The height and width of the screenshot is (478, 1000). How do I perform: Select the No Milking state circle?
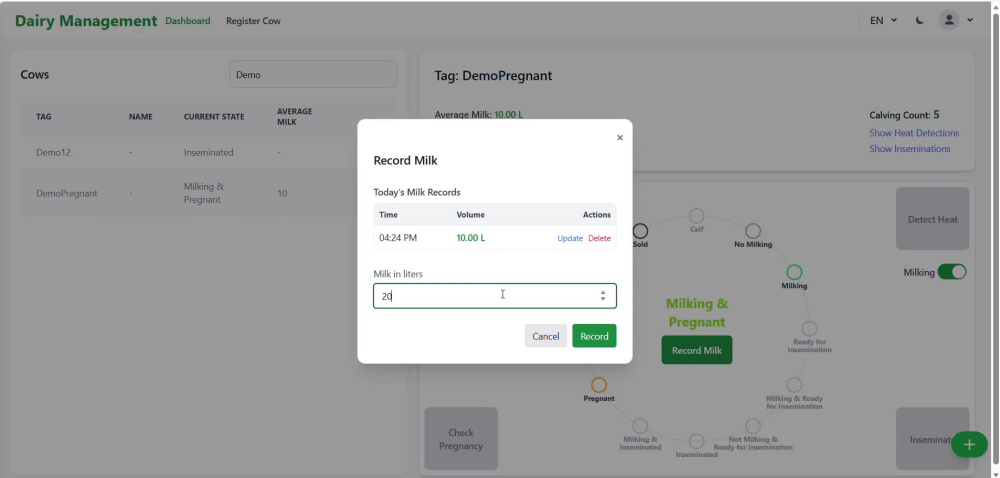coord(753,231)
